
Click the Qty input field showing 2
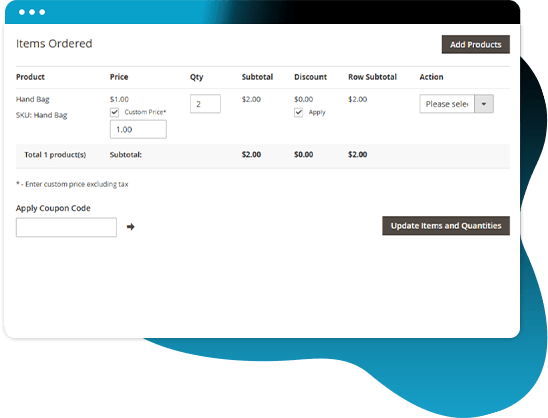pos(205,104)
